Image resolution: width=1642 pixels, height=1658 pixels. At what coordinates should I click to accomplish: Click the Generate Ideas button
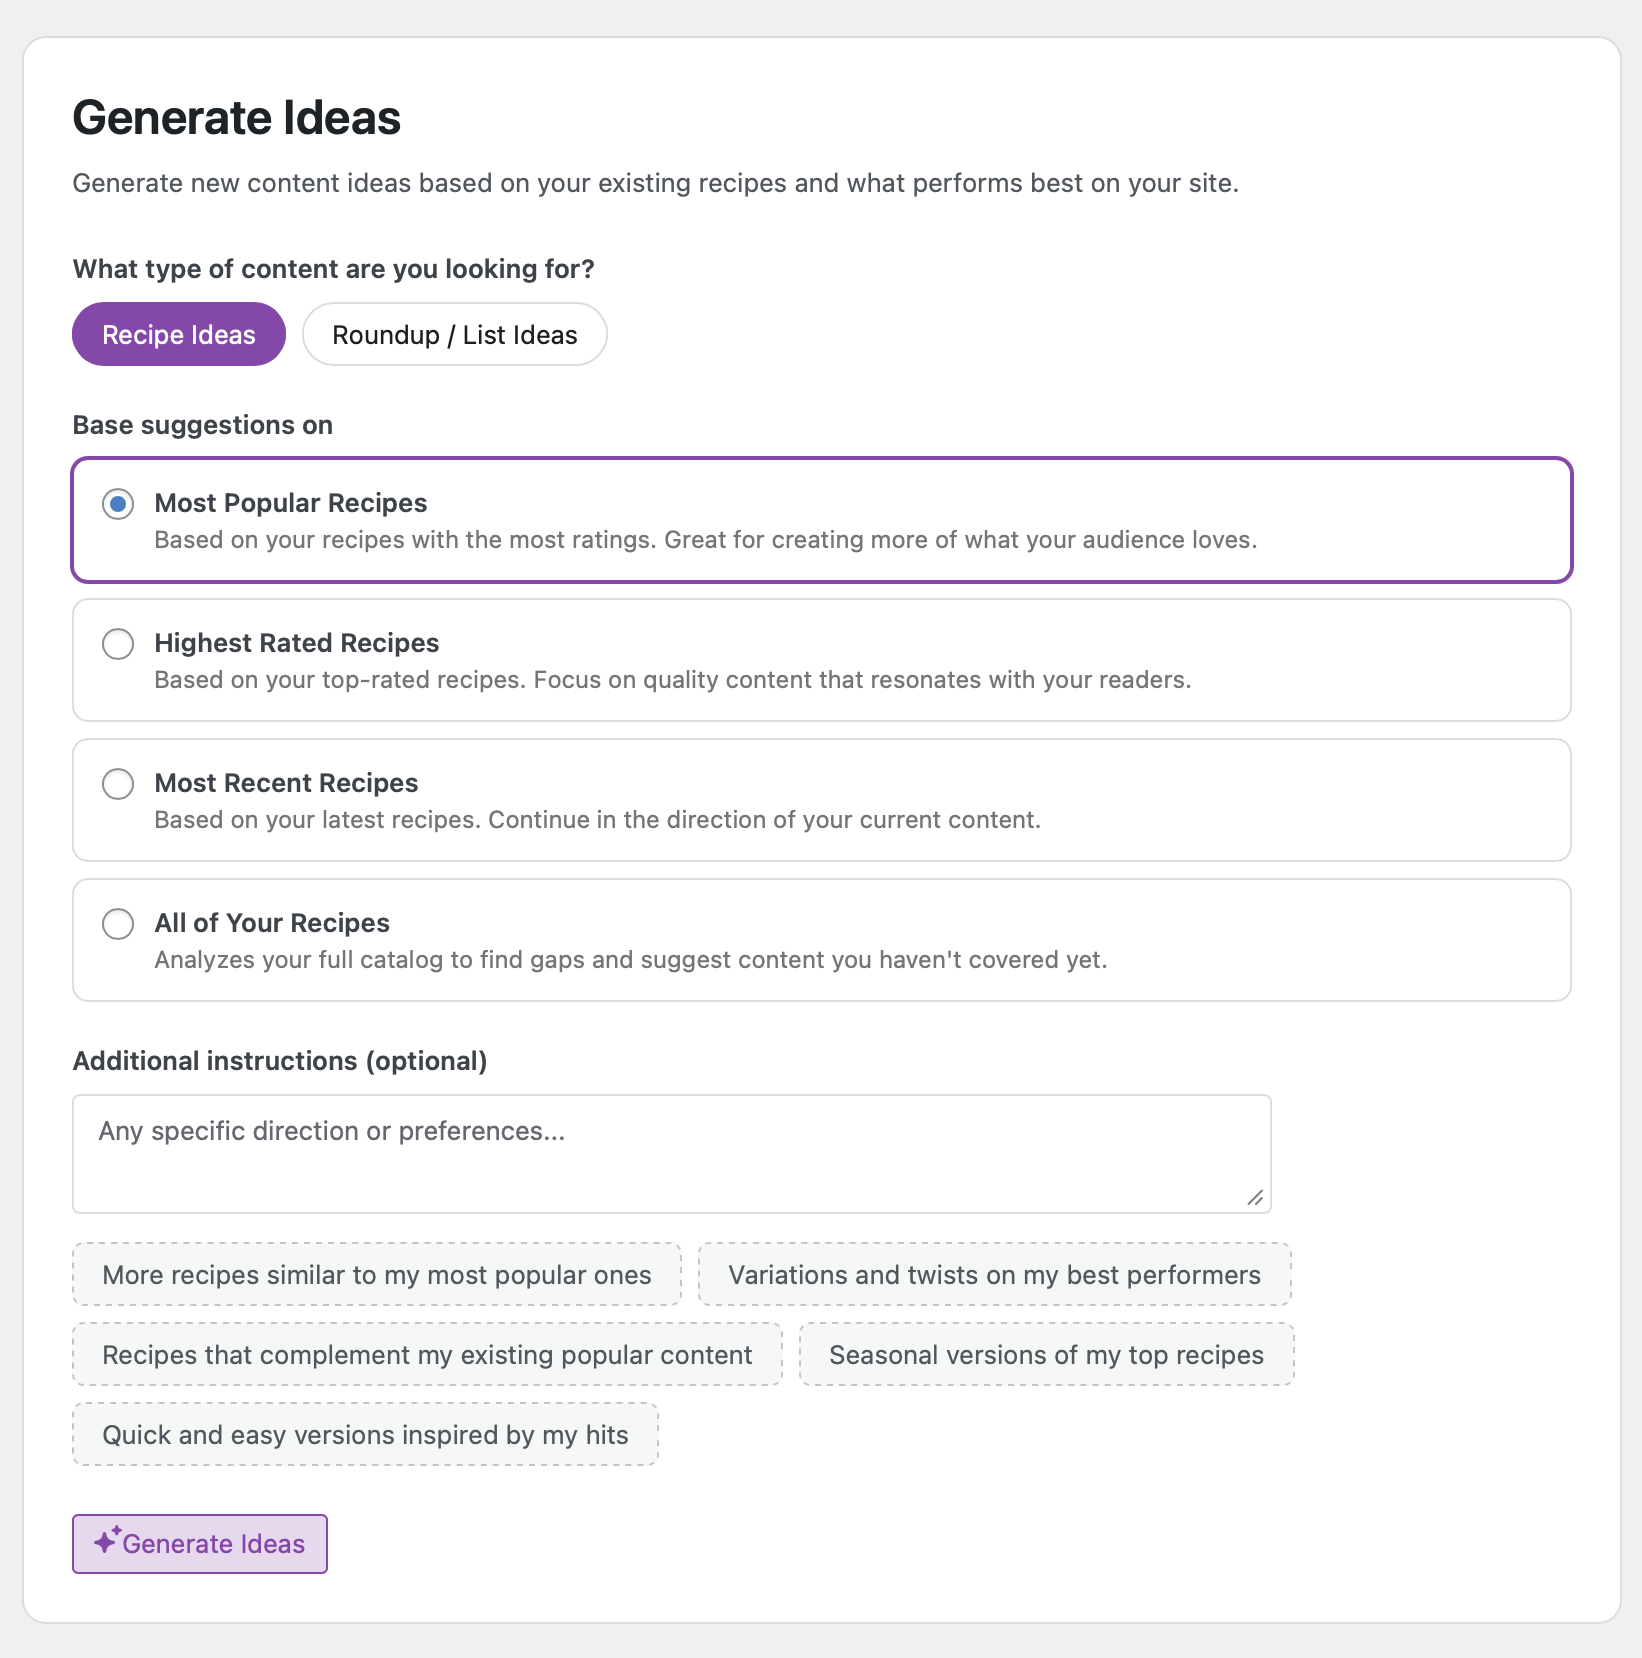click(200, 1544)
